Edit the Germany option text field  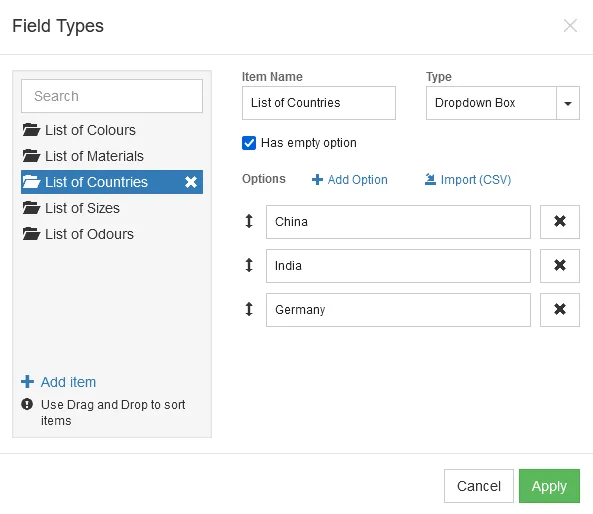[398, 310]
